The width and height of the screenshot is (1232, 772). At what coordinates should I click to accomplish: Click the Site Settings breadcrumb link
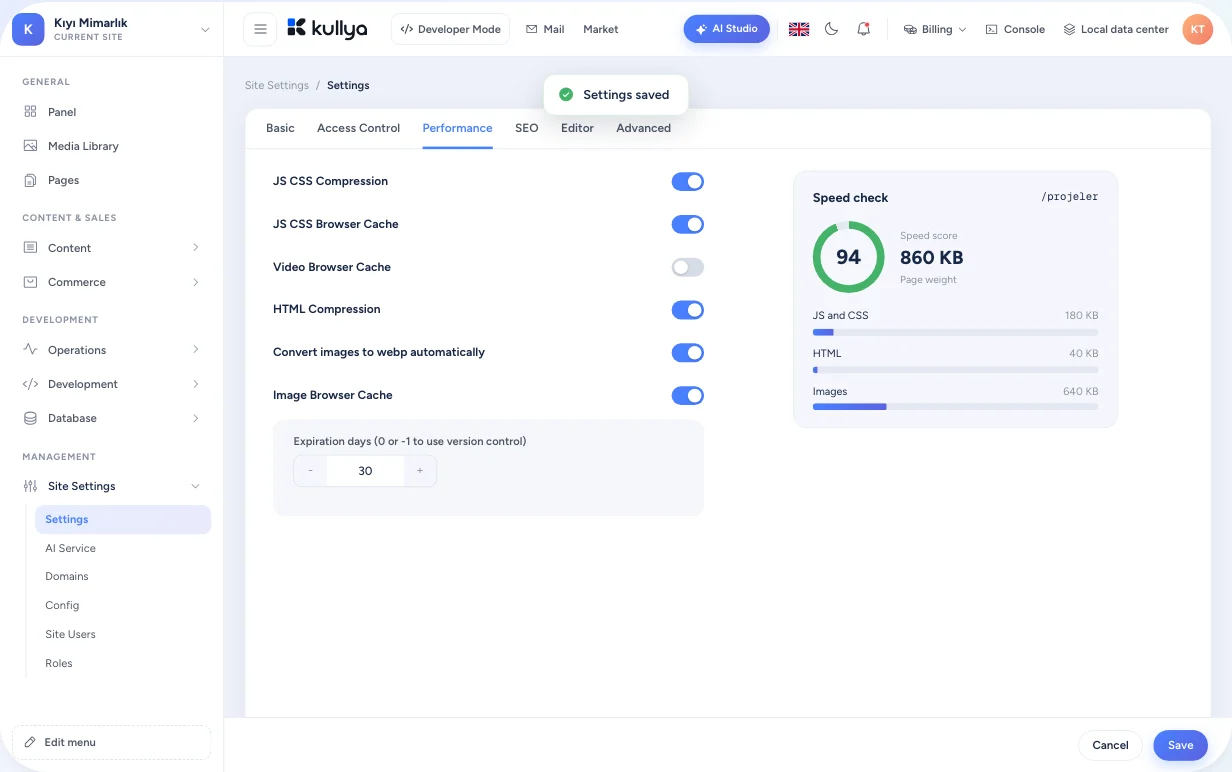(277, 85)
